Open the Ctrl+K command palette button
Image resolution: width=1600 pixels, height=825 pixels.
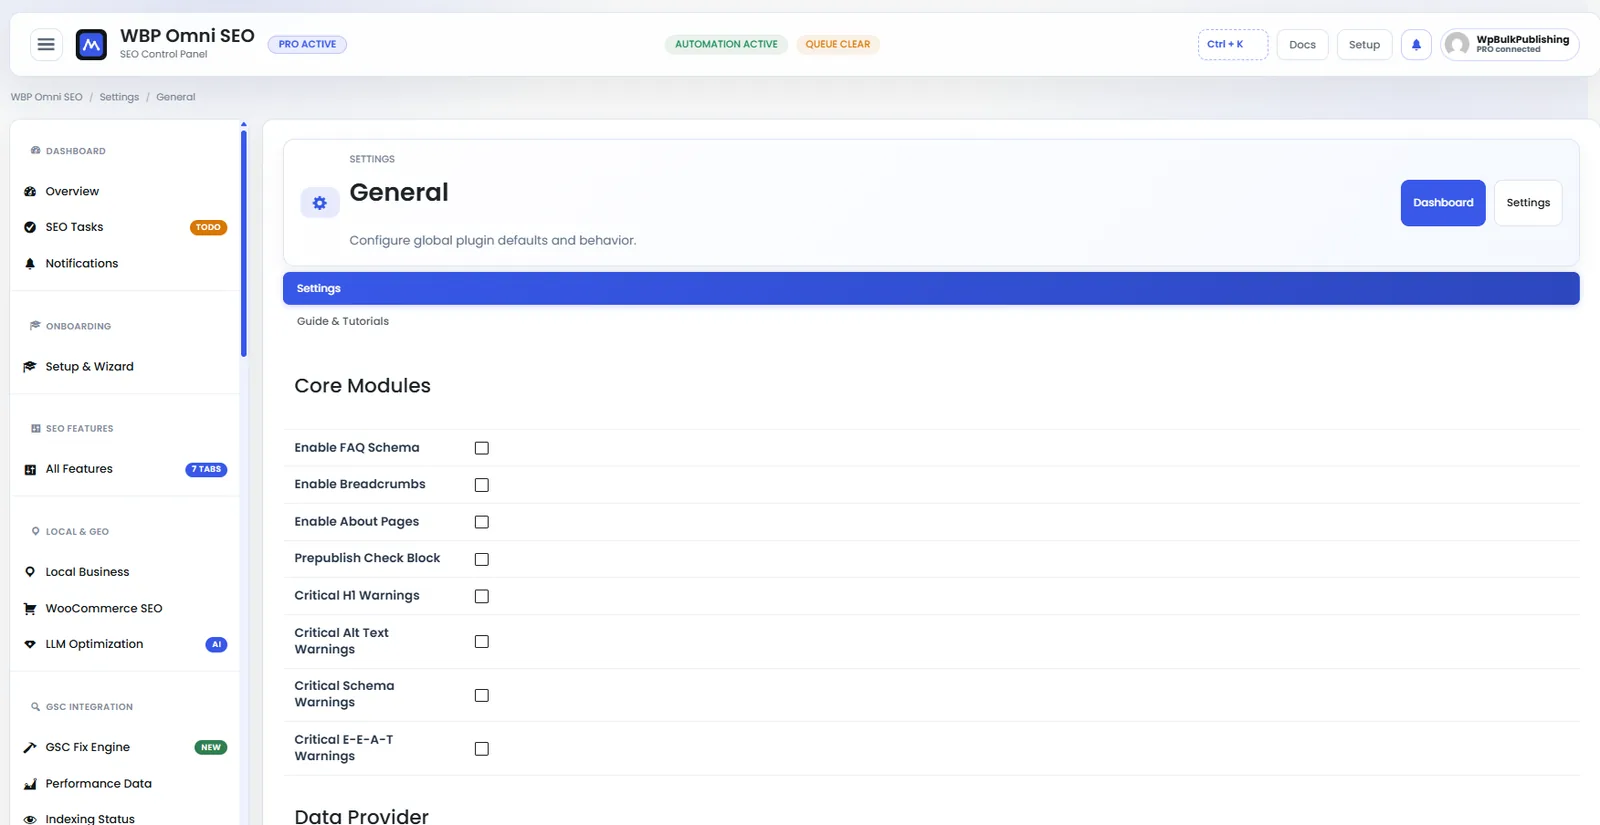pos(1233,44)
